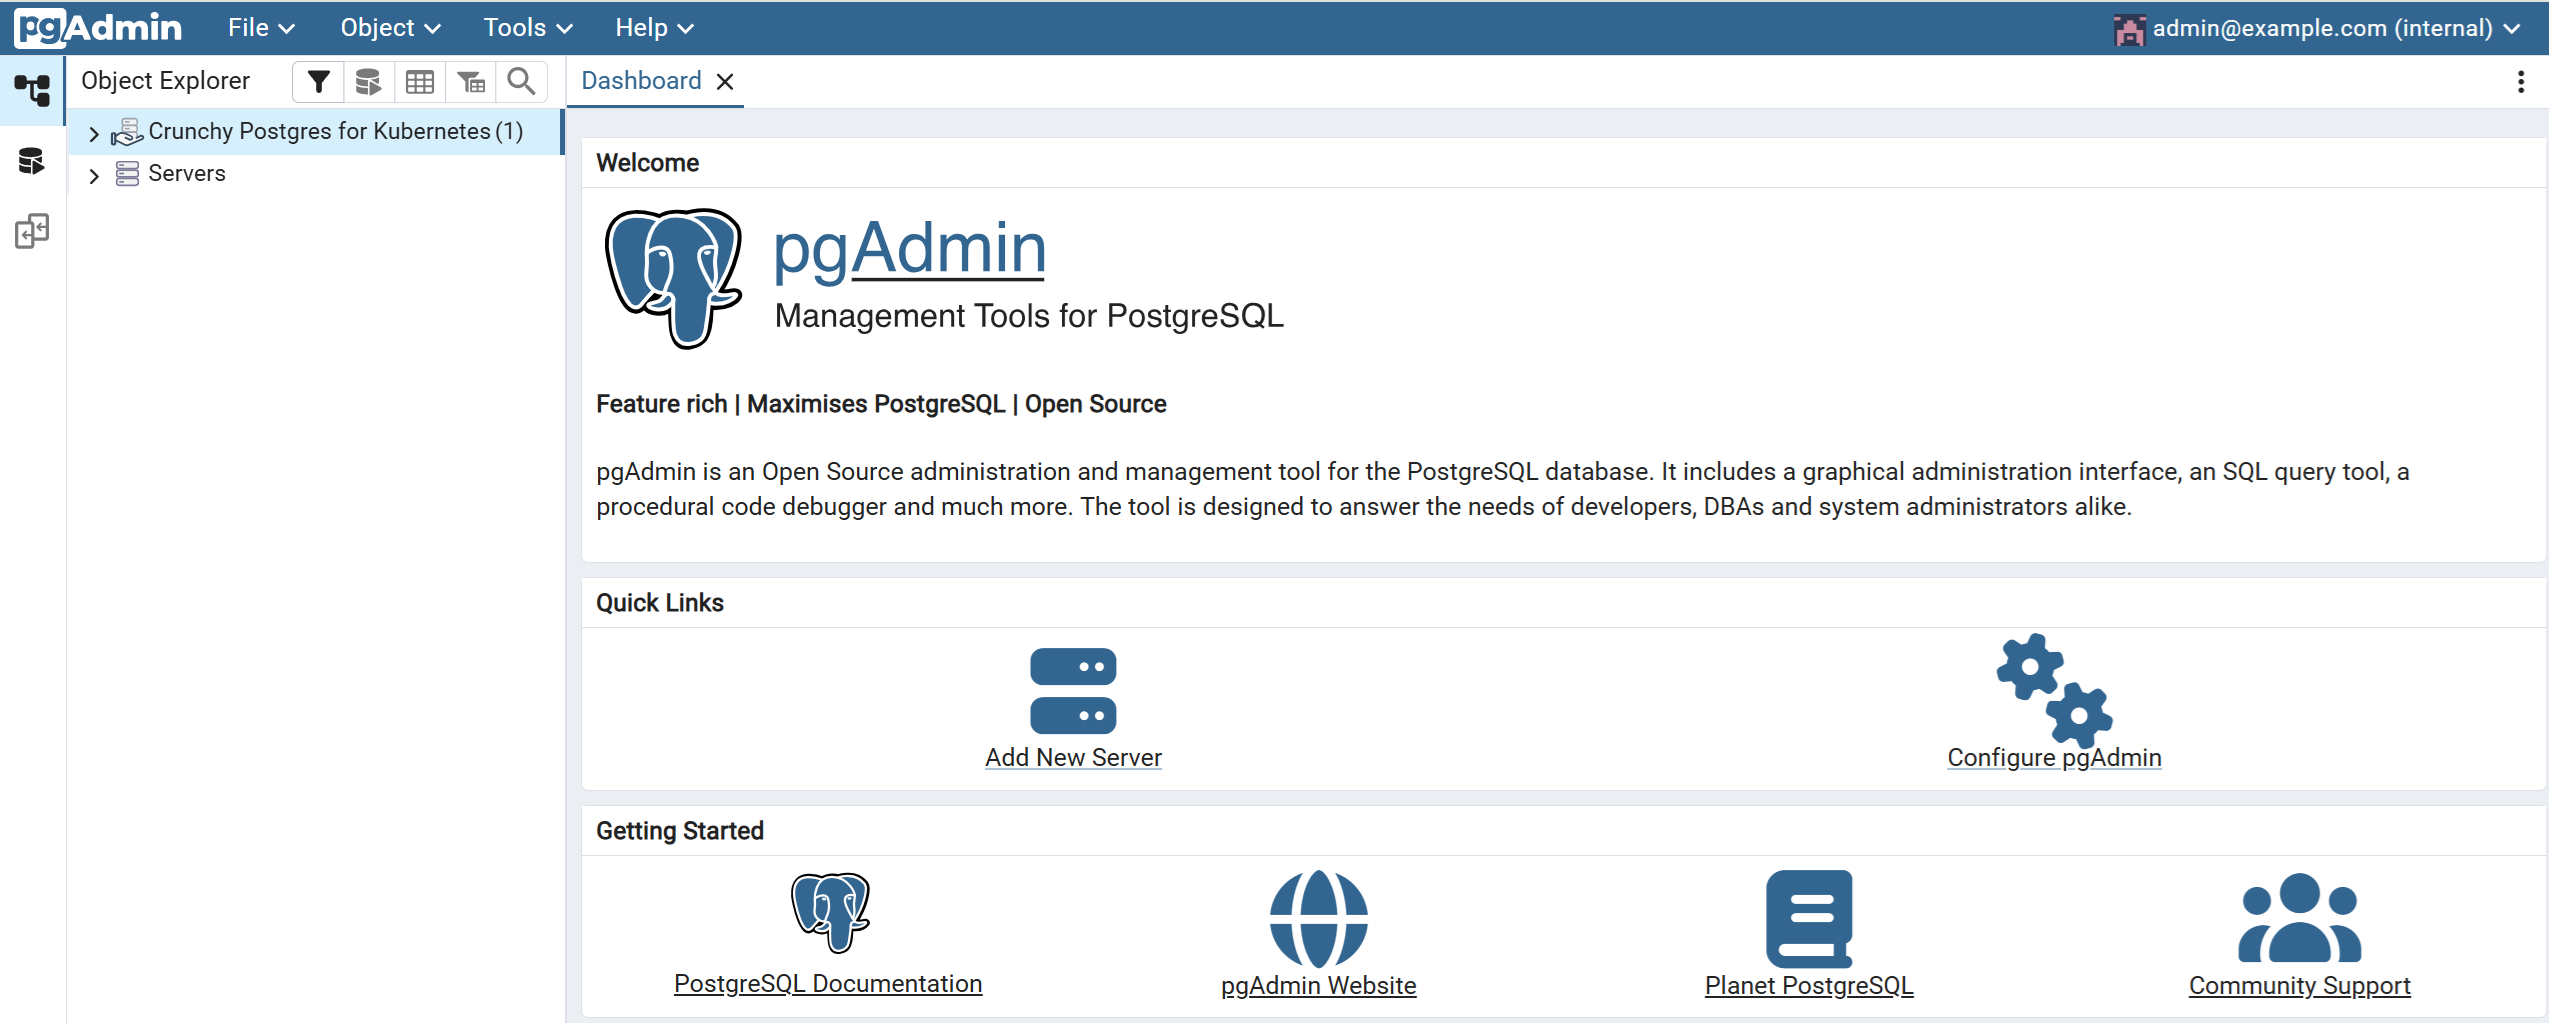Close the Dashboard tab

[725, 82]
